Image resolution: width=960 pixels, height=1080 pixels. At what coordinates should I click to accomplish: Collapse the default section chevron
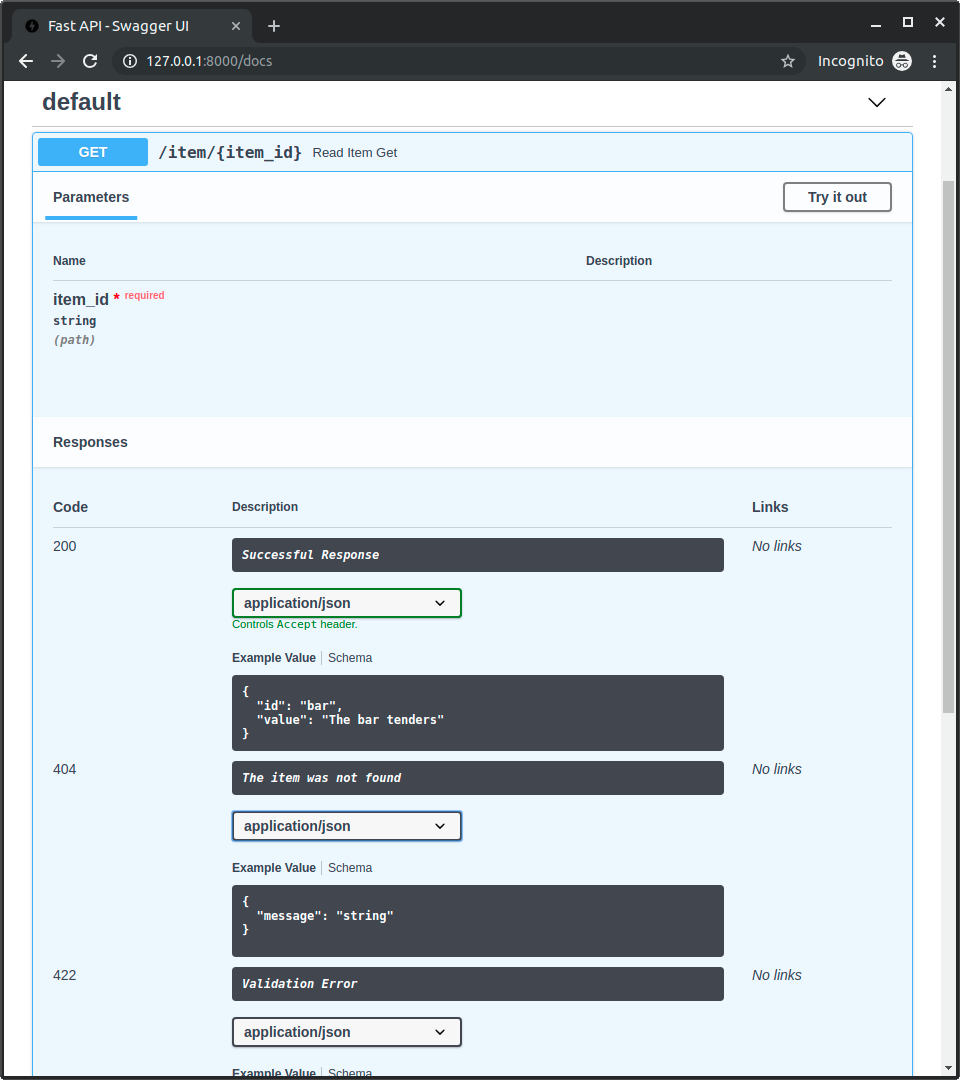coord(877,102)
